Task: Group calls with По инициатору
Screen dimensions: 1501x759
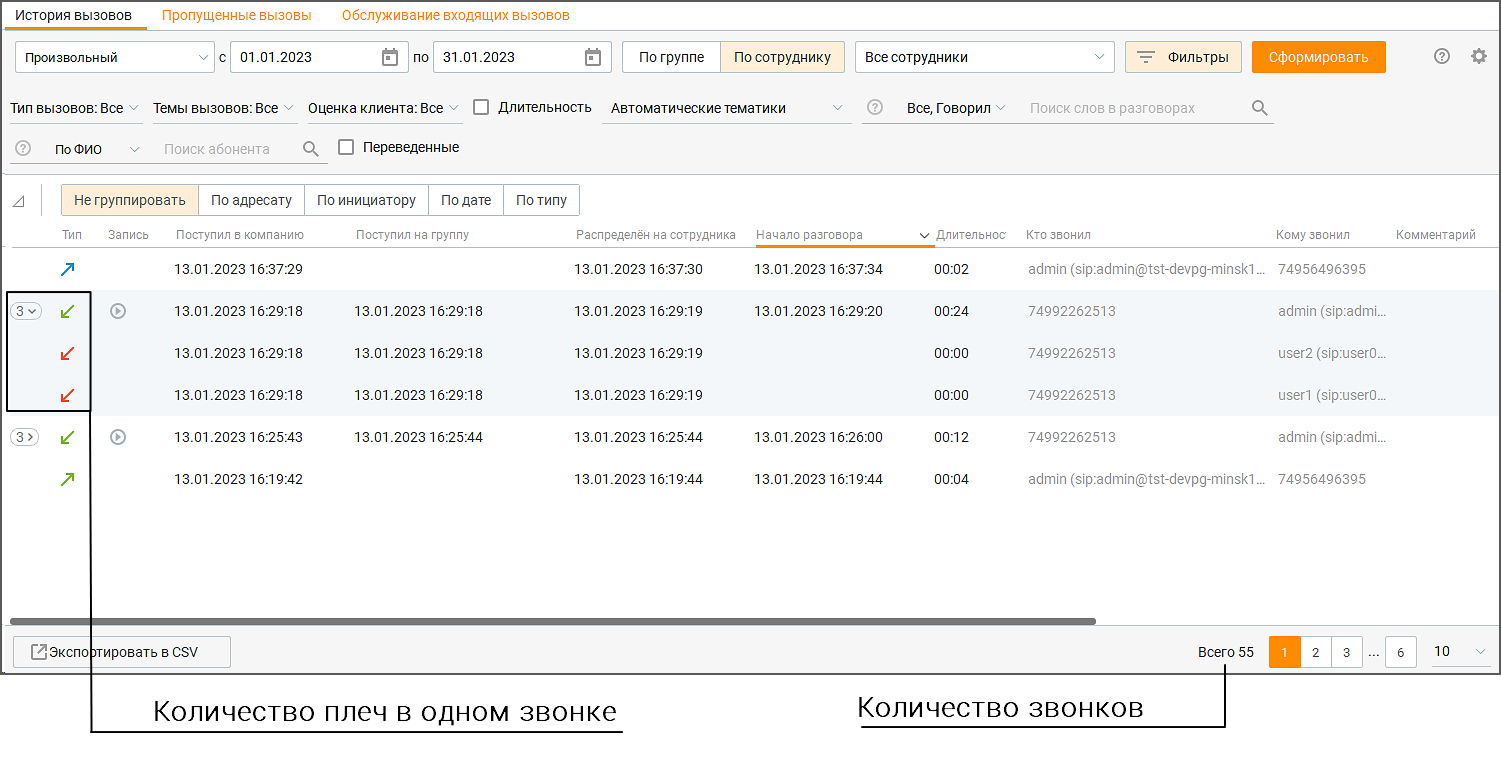Action: coord(366,200)
